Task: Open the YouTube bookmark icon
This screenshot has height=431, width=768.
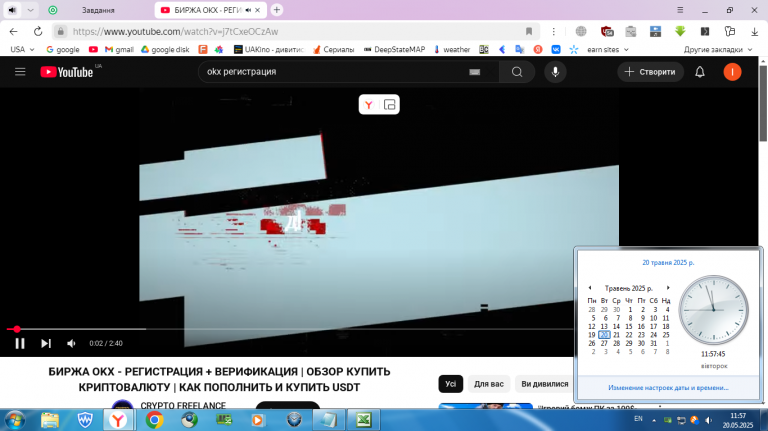Action: pyautogui.click(x=93, y=49)
